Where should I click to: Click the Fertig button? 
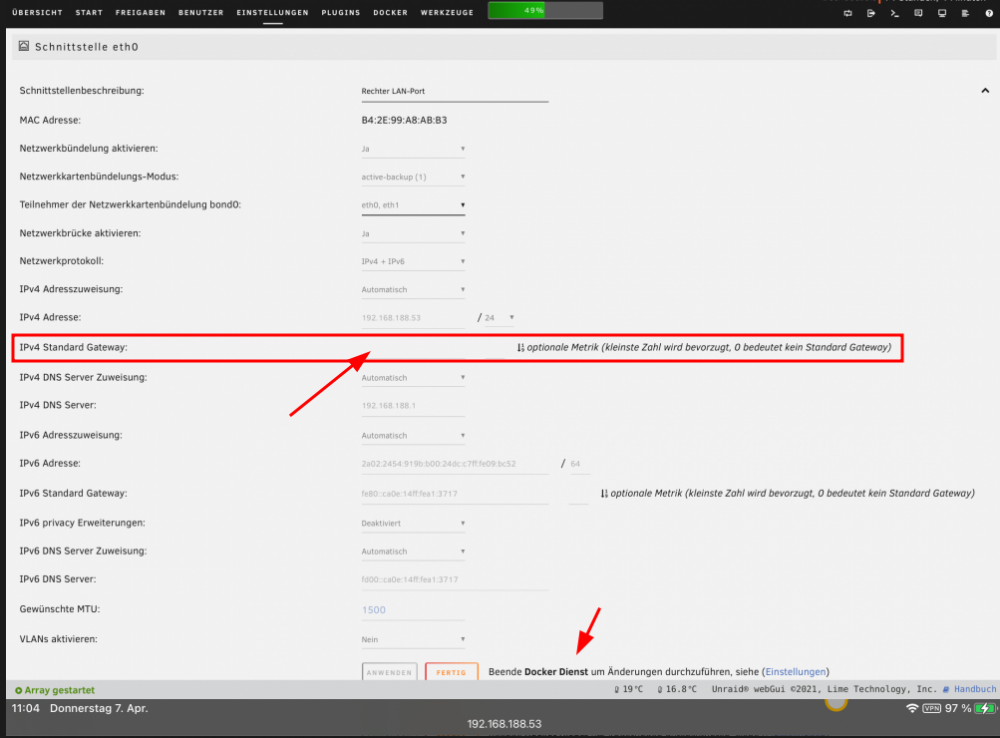coord(452,672)
